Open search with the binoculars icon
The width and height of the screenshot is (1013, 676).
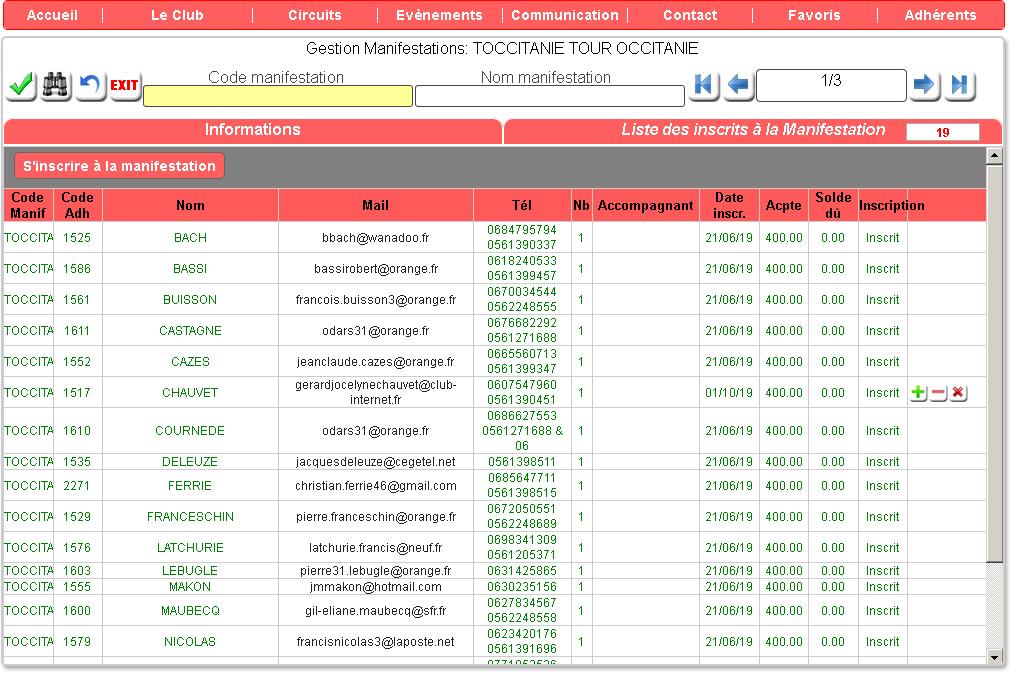[x=56, y=85]
